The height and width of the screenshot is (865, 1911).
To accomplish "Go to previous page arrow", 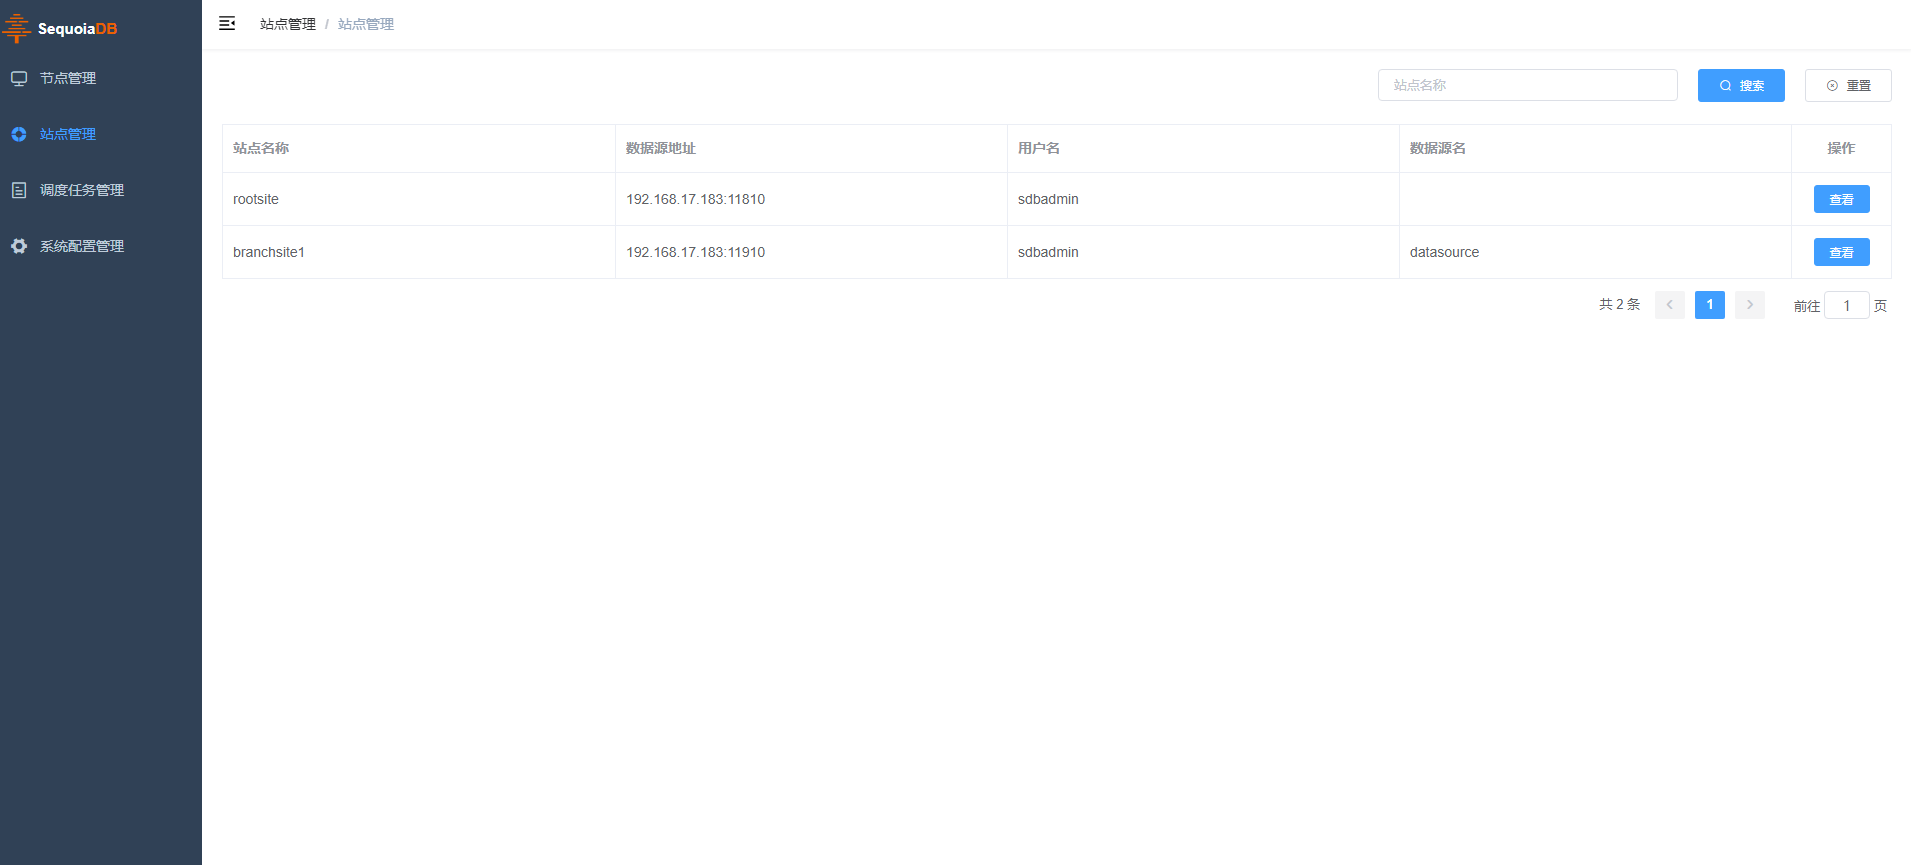I will [1669, 305].
